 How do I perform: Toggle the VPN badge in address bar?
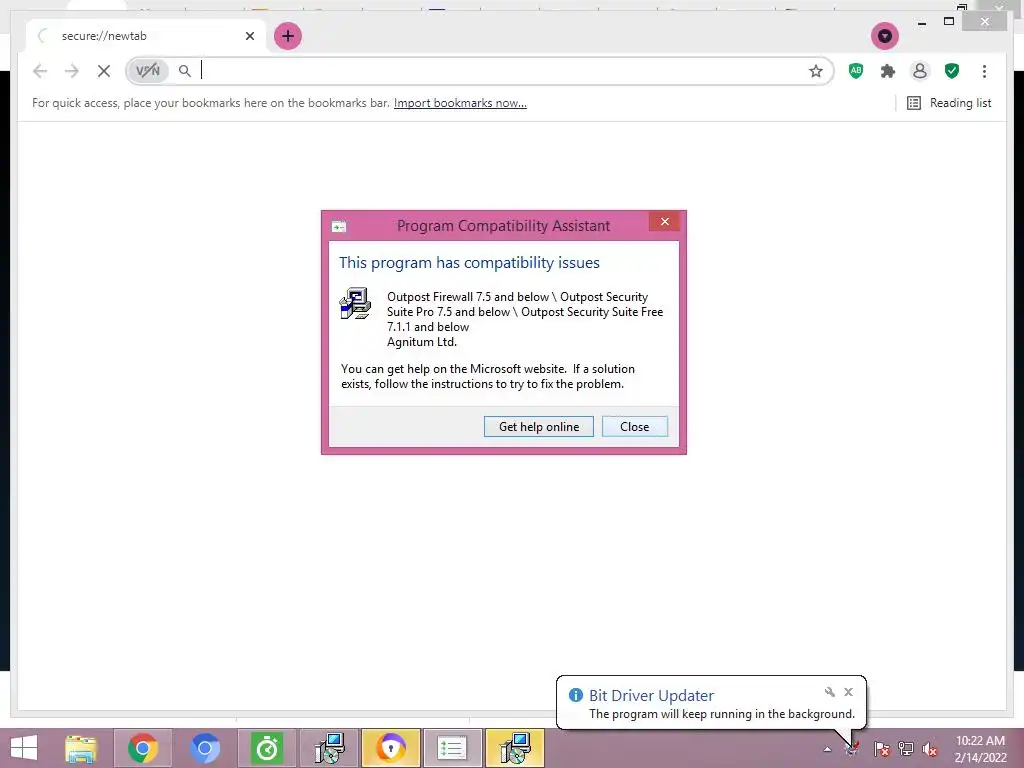pyautogui.click(x=148, y=71)
